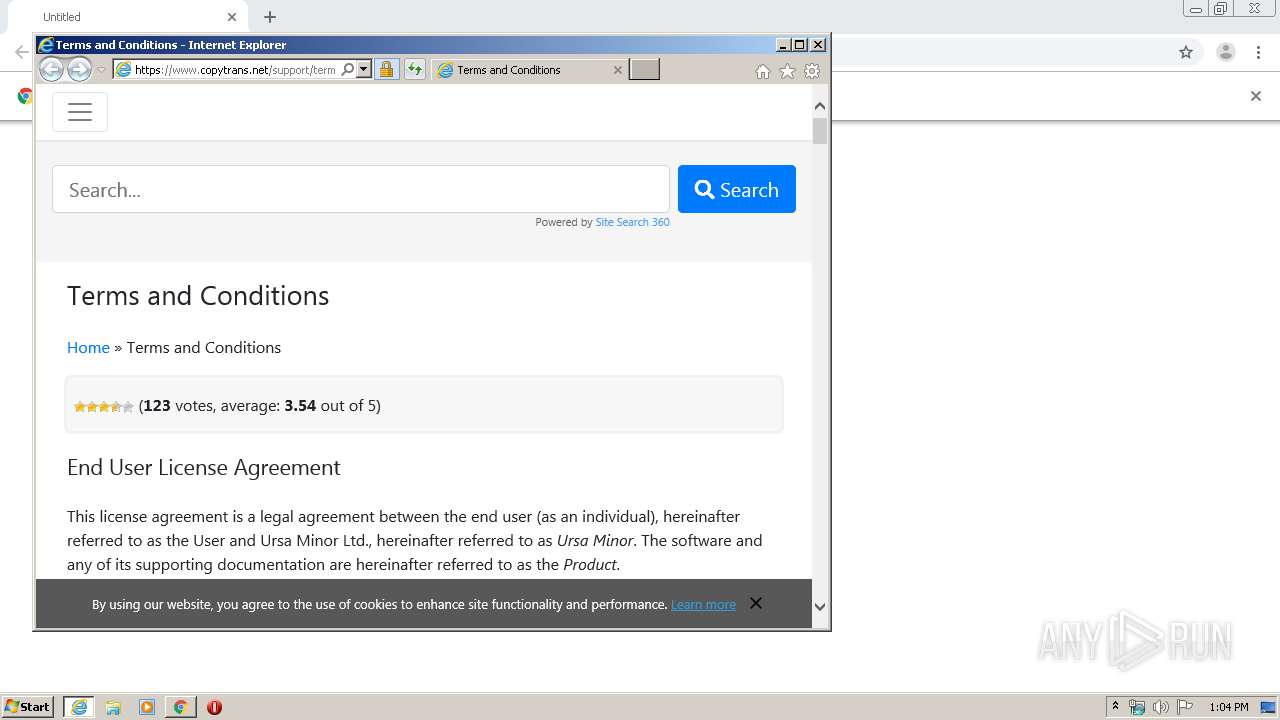The image size is (1280, 720).
Task: Go back in Internet Explorer
Action: click(x=51, y=69)
